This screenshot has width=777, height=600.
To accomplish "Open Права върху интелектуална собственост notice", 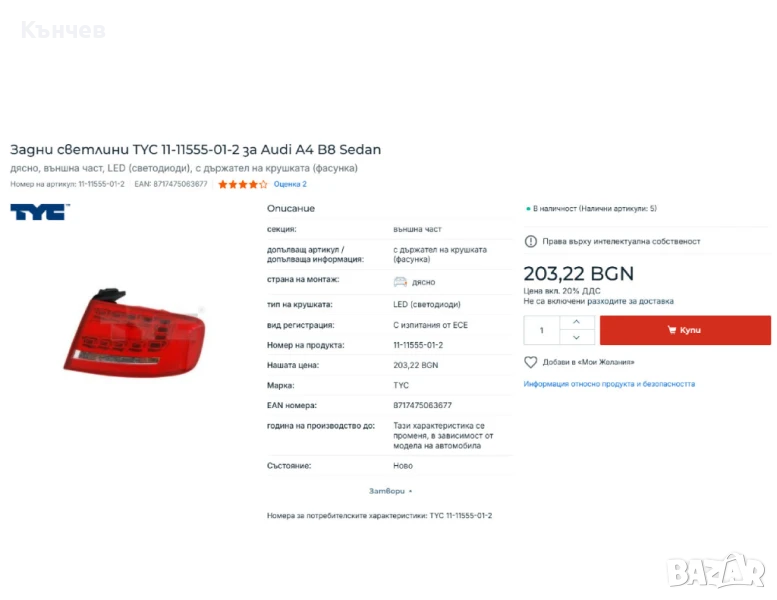I will (x=621, y=242).
